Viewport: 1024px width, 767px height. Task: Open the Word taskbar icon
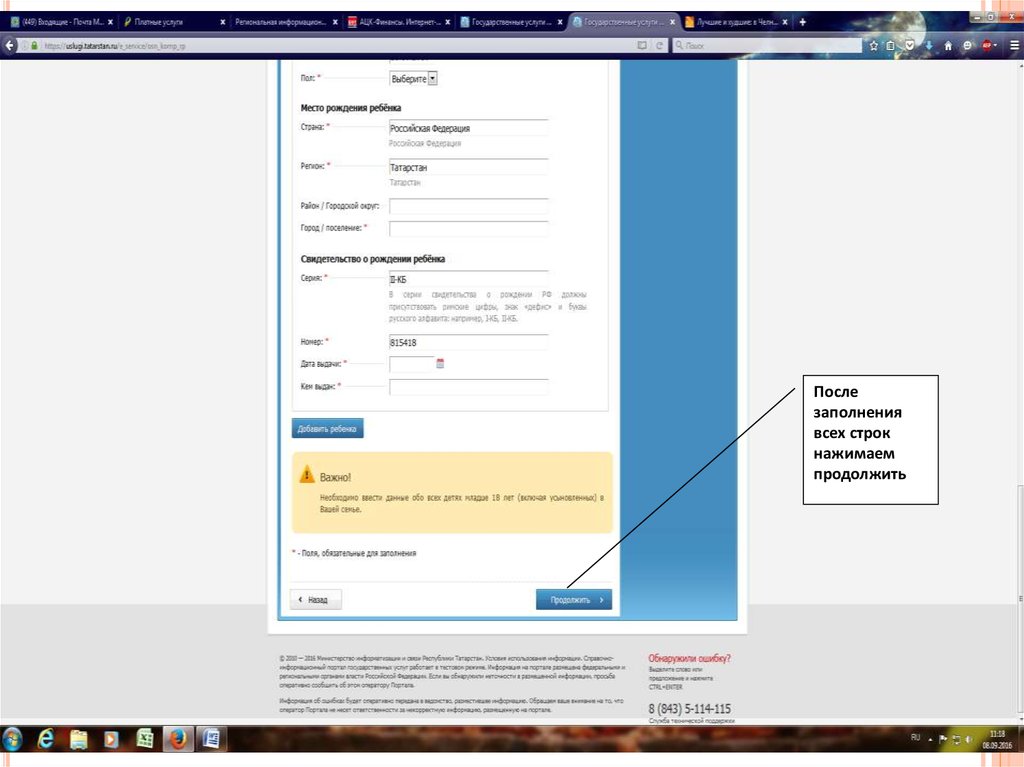[x=210, y=739]
